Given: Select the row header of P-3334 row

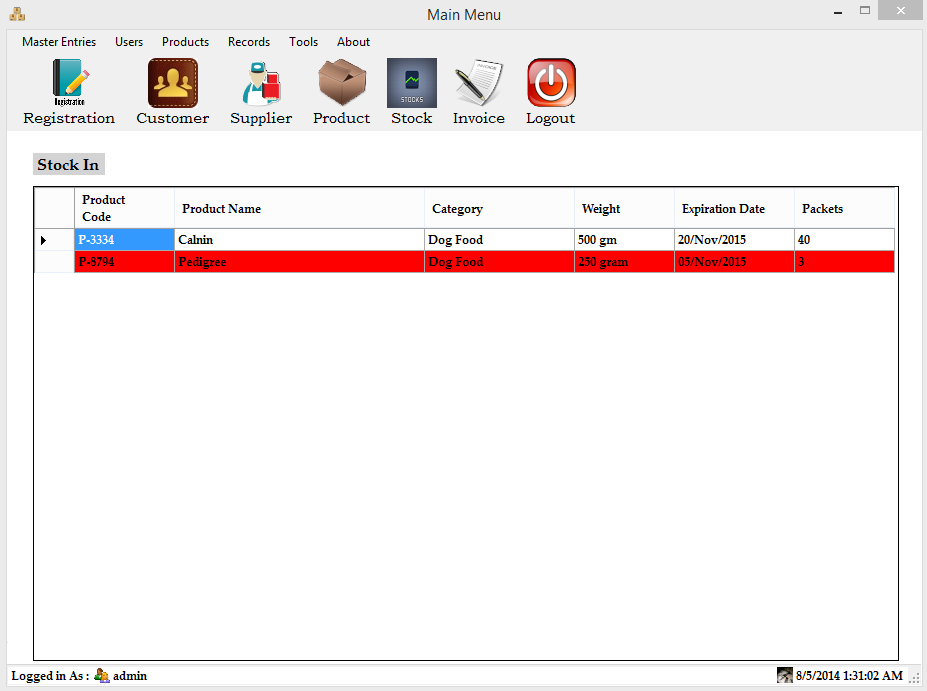Looking at the screenshot, I should coord(54,239).
